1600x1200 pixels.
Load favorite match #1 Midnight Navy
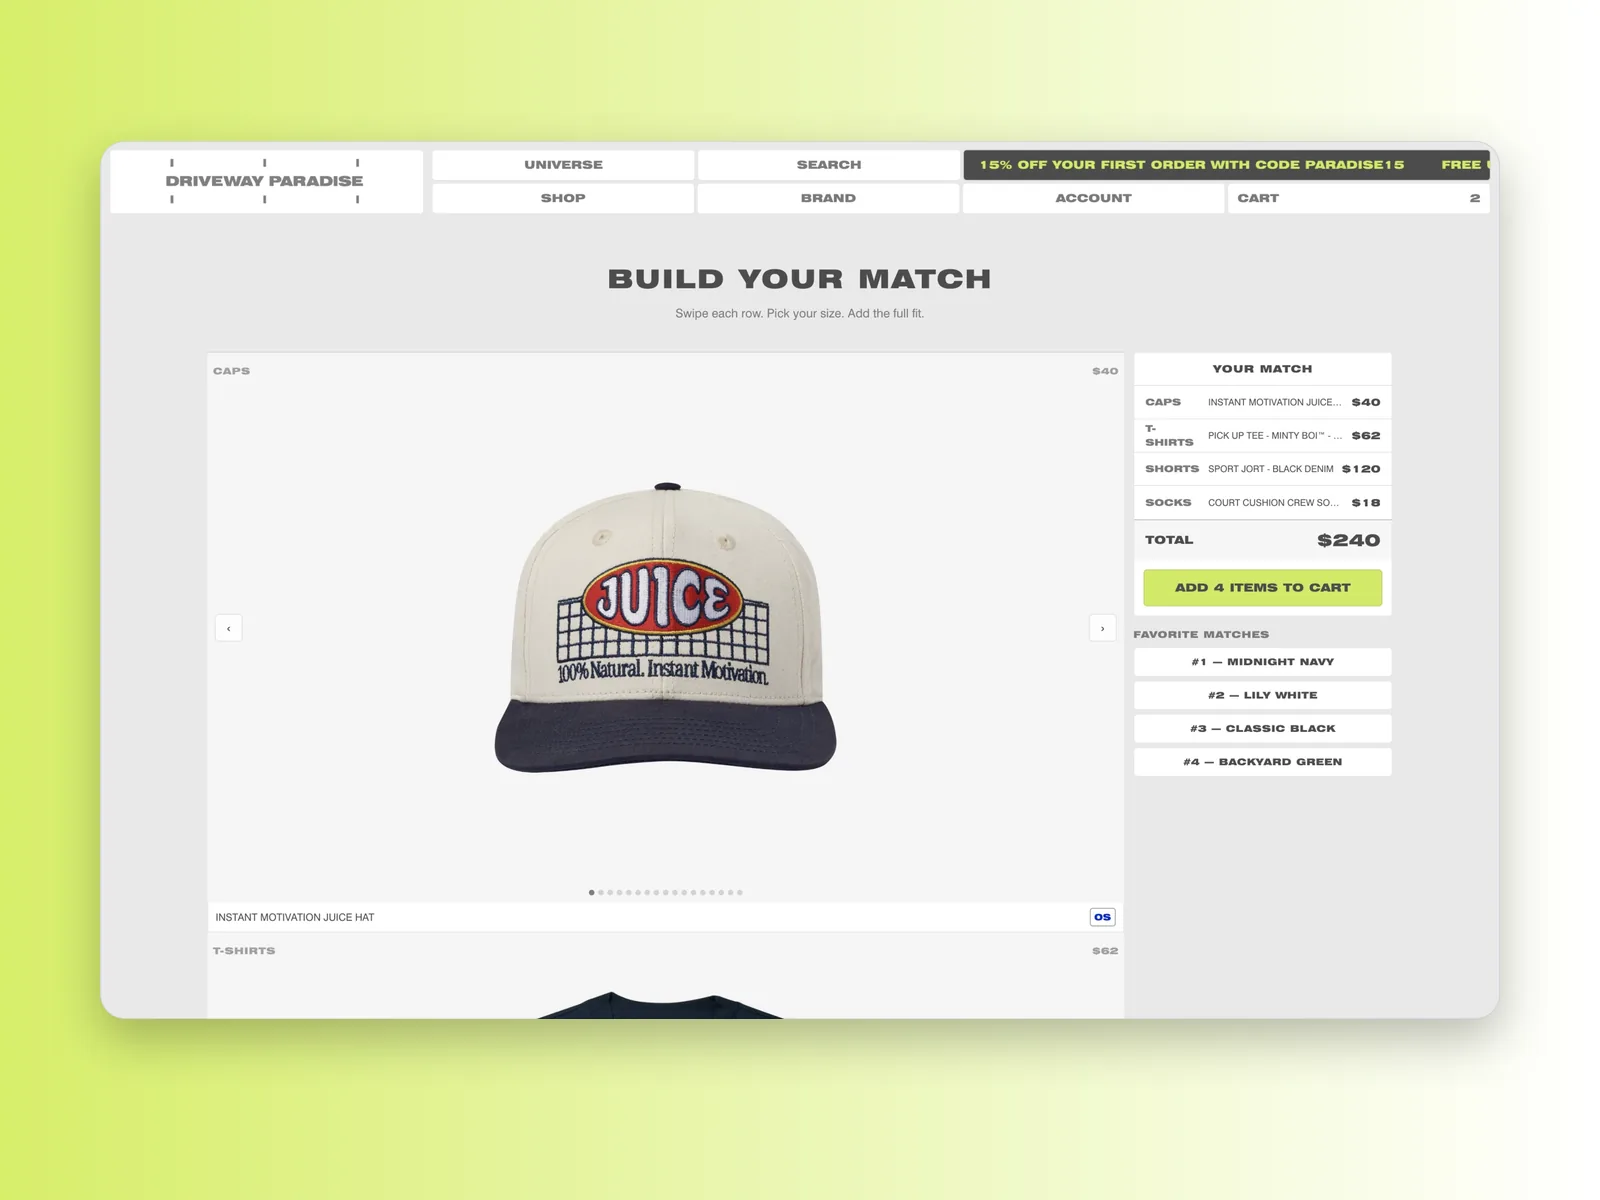point(1262,662)
